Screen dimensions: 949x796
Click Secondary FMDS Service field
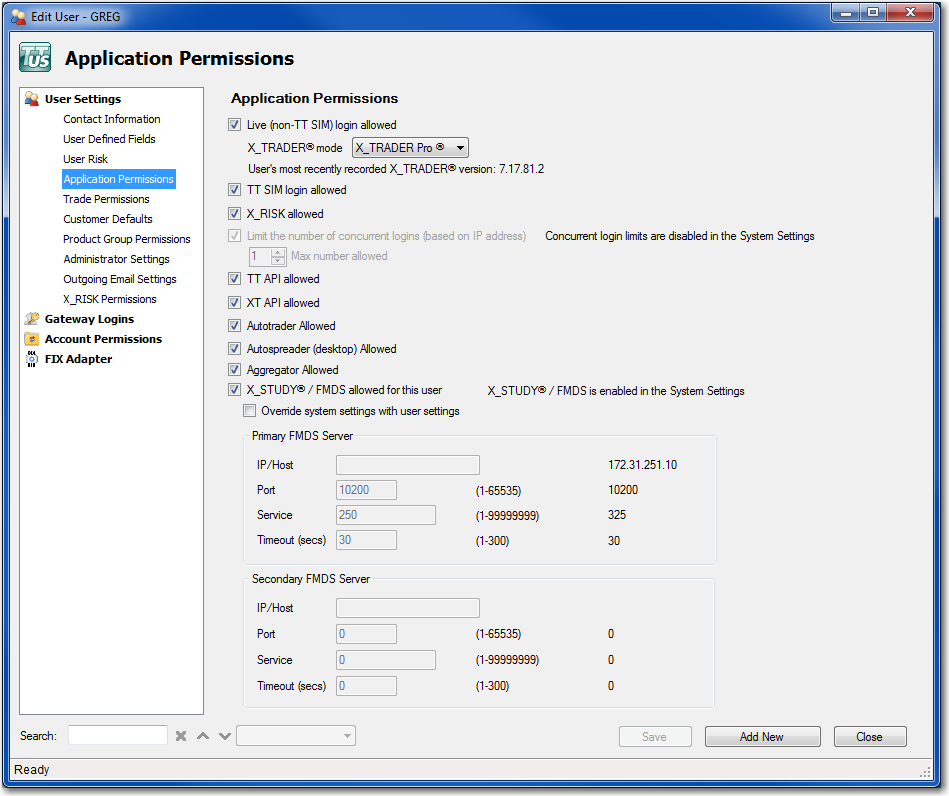[x=386, y=660]
